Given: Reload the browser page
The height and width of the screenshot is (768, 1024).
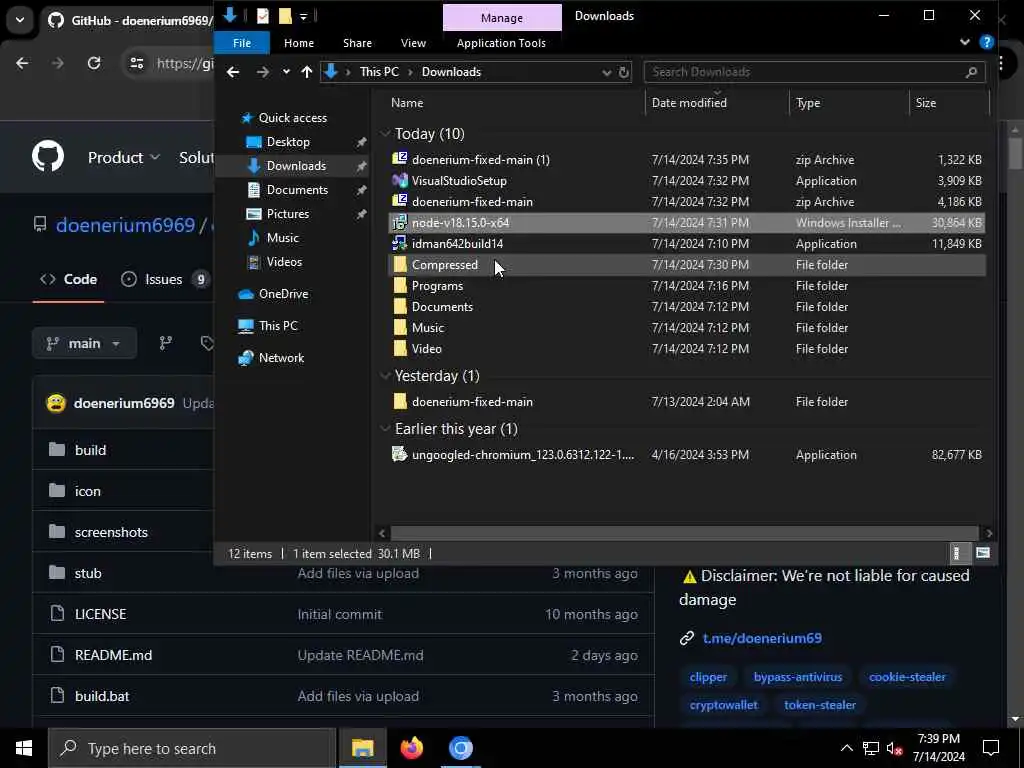Looking at the screenshot, I should [94, 63].
